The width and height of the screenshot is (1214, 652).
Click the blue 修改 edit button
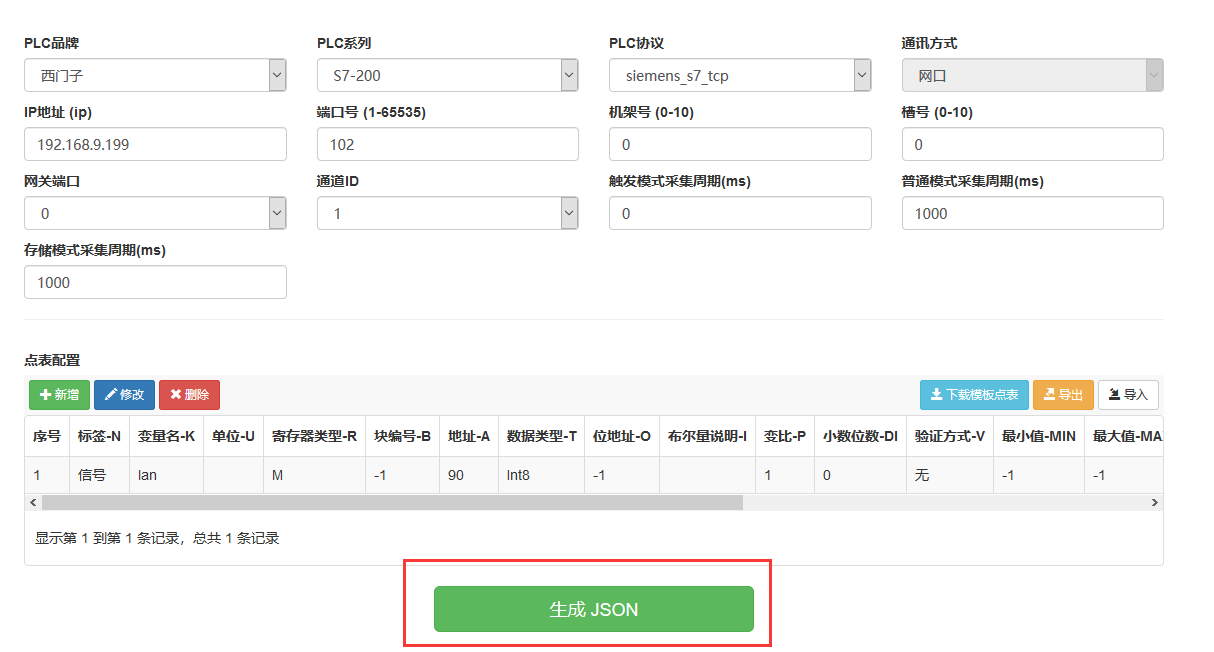(x=124, y=395)
